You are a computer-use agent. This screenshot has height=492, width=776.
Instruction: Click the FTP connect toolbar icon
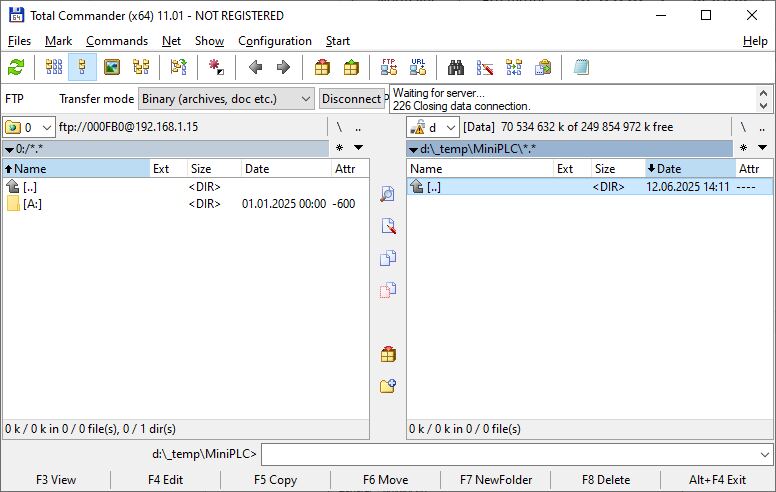(389, 68)
